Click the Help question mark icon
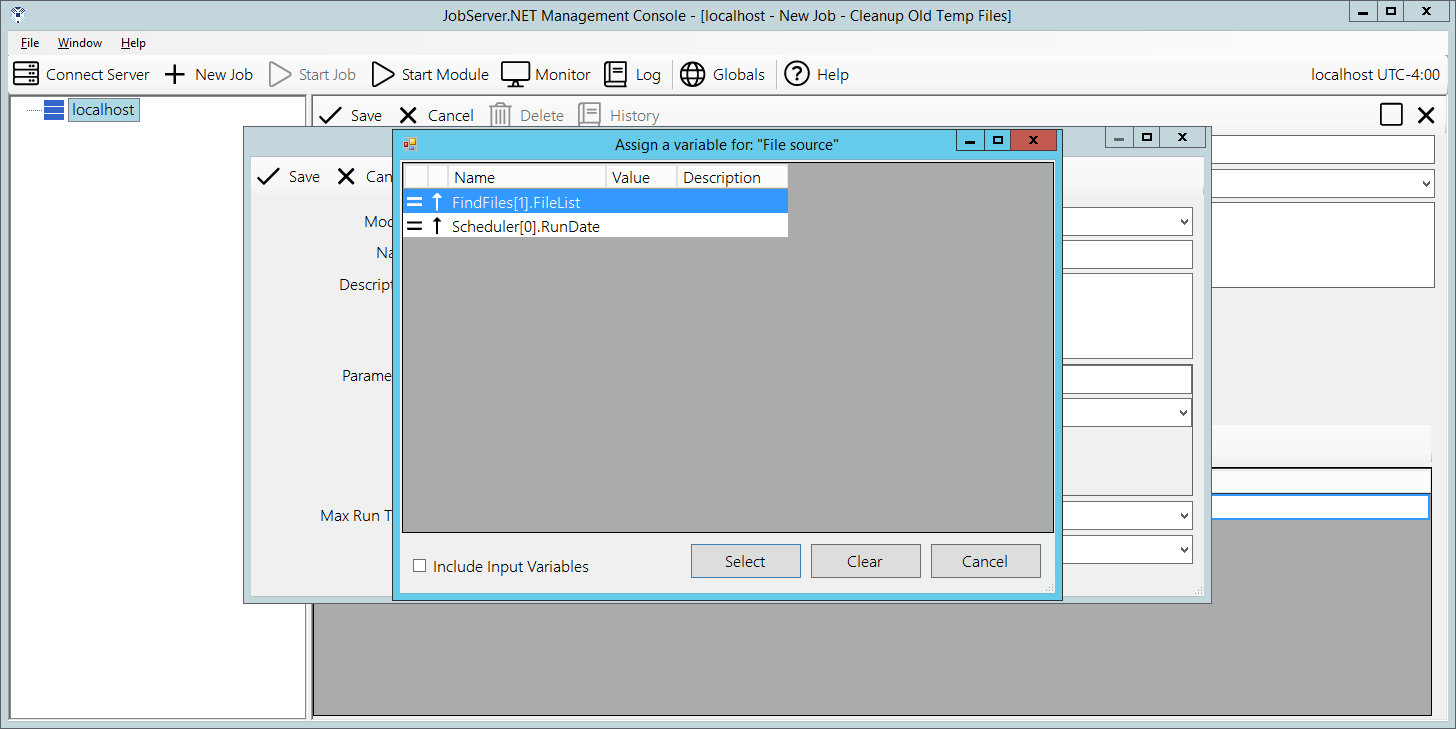The height and width of the screenshot is (729, 1456). [x=796, y=74]
